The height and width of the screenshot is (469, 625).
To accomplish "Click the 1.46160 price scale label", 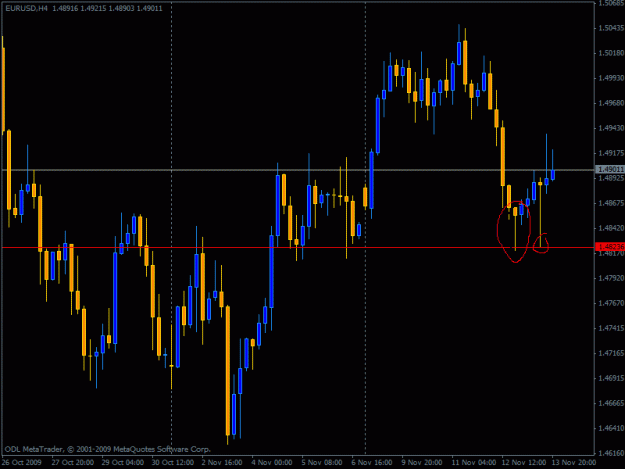I will pos(611,453).
